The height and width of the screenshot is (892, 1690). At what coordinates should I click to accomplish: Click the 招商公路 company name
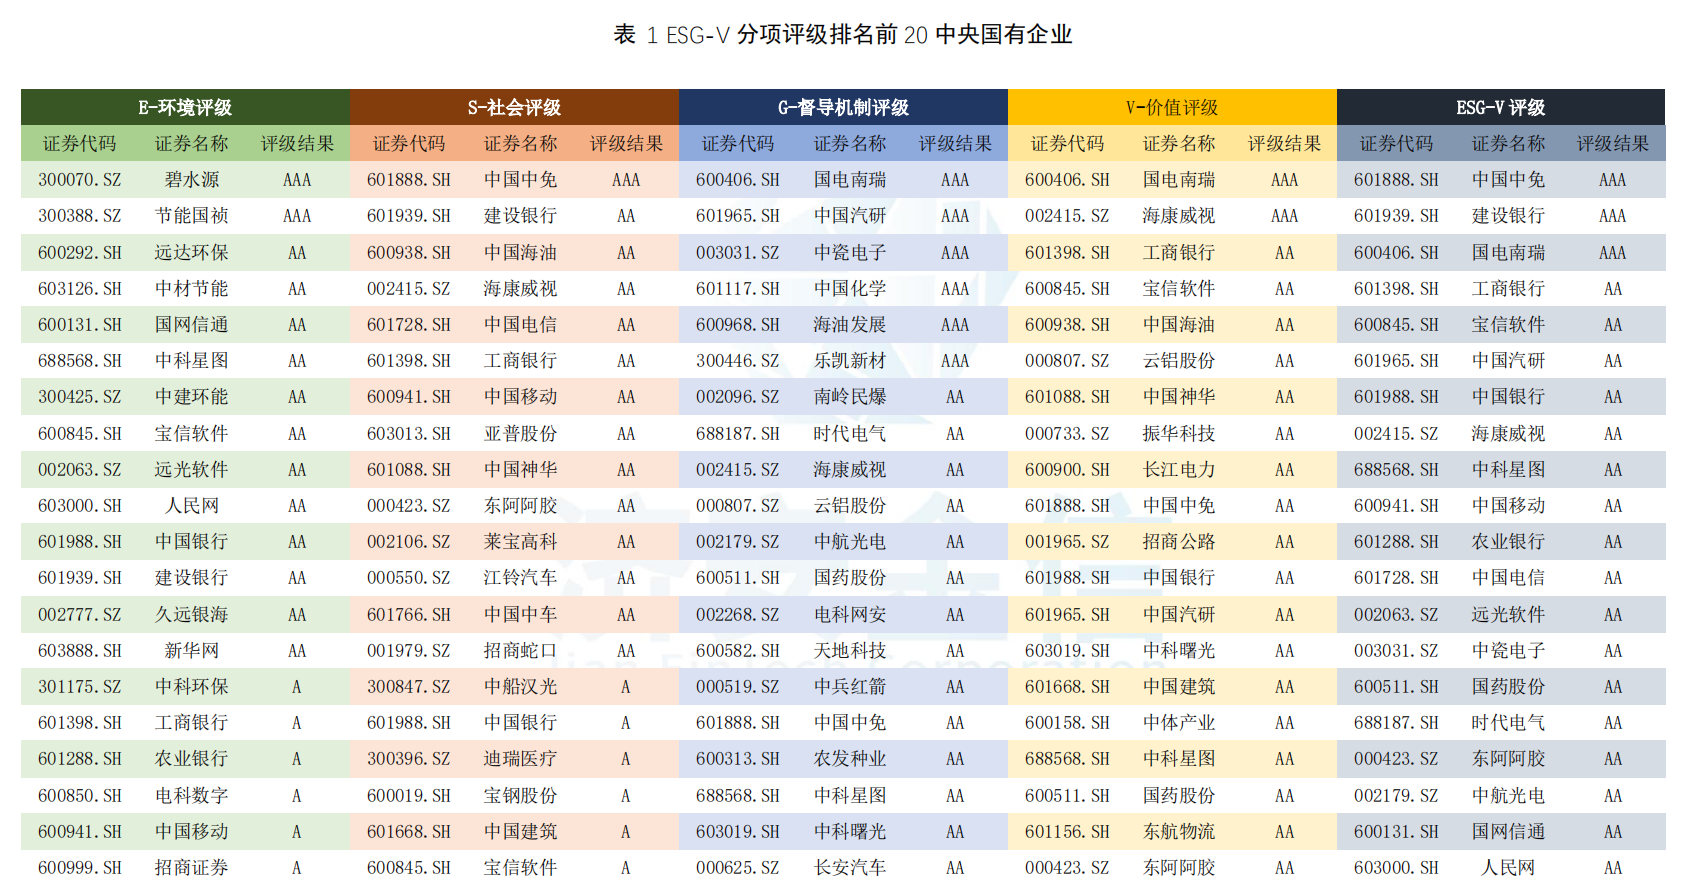point(1179,542)
